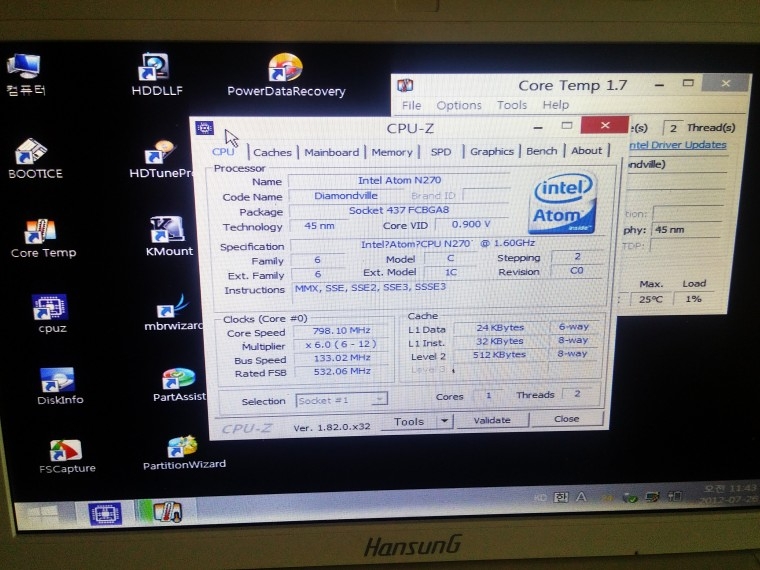Viewport: 760px width, 570px height.
Task: Click the Diamondville code name value
Action: click(x=346, y=195)
